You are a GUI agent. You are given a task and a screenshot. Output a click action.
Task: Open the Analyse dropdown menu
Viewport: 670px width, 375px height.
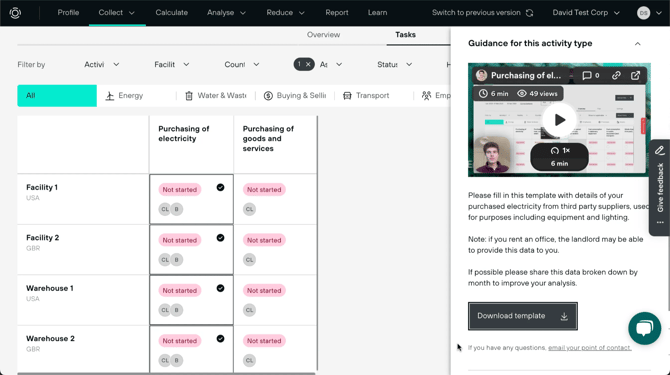coord(226,13)
